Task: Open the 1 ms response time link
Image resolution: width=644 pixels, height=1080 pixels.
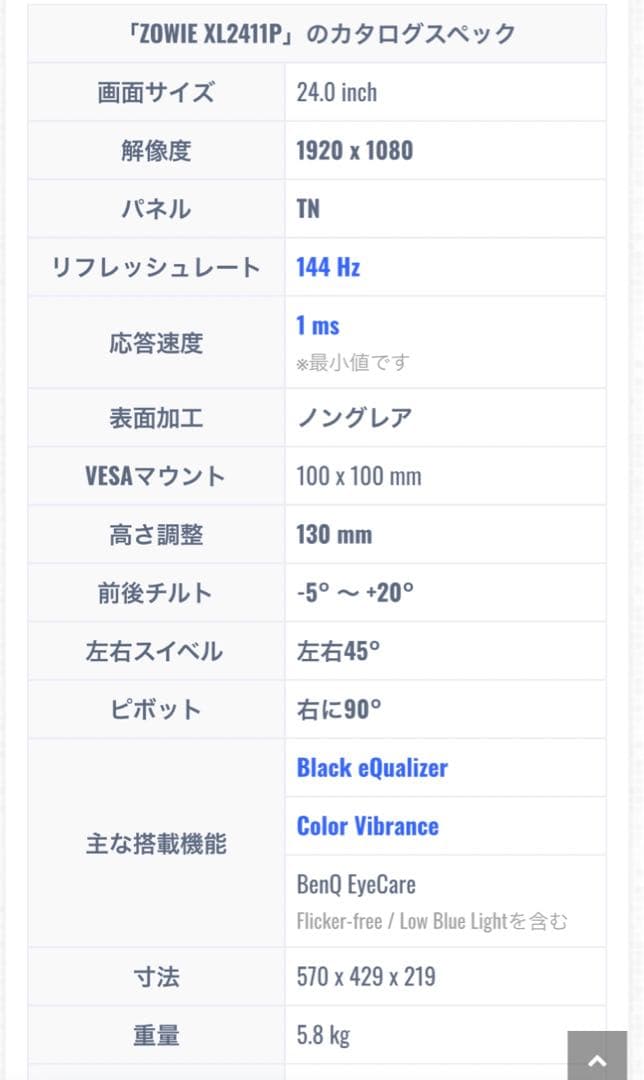Action: pos(318,325)
